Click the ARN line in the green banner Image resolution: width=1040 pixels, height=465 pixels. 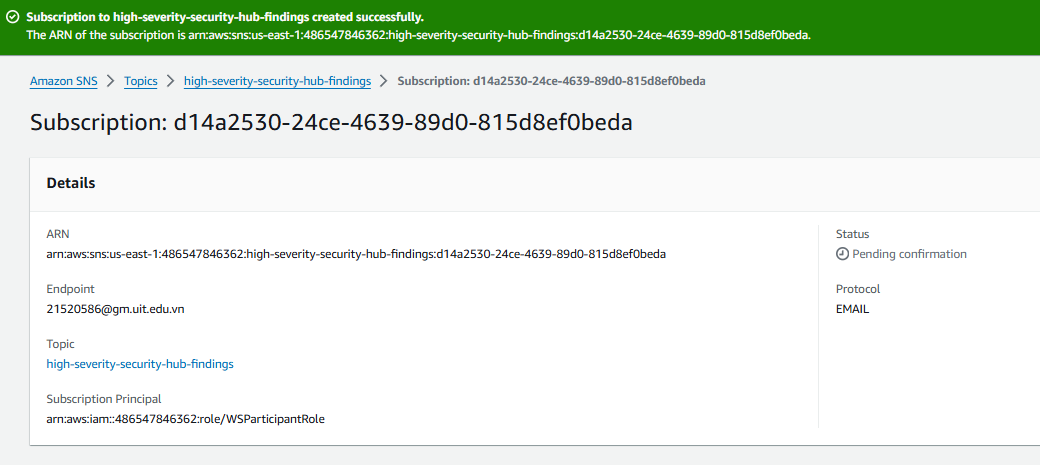(x=419, y=35)
